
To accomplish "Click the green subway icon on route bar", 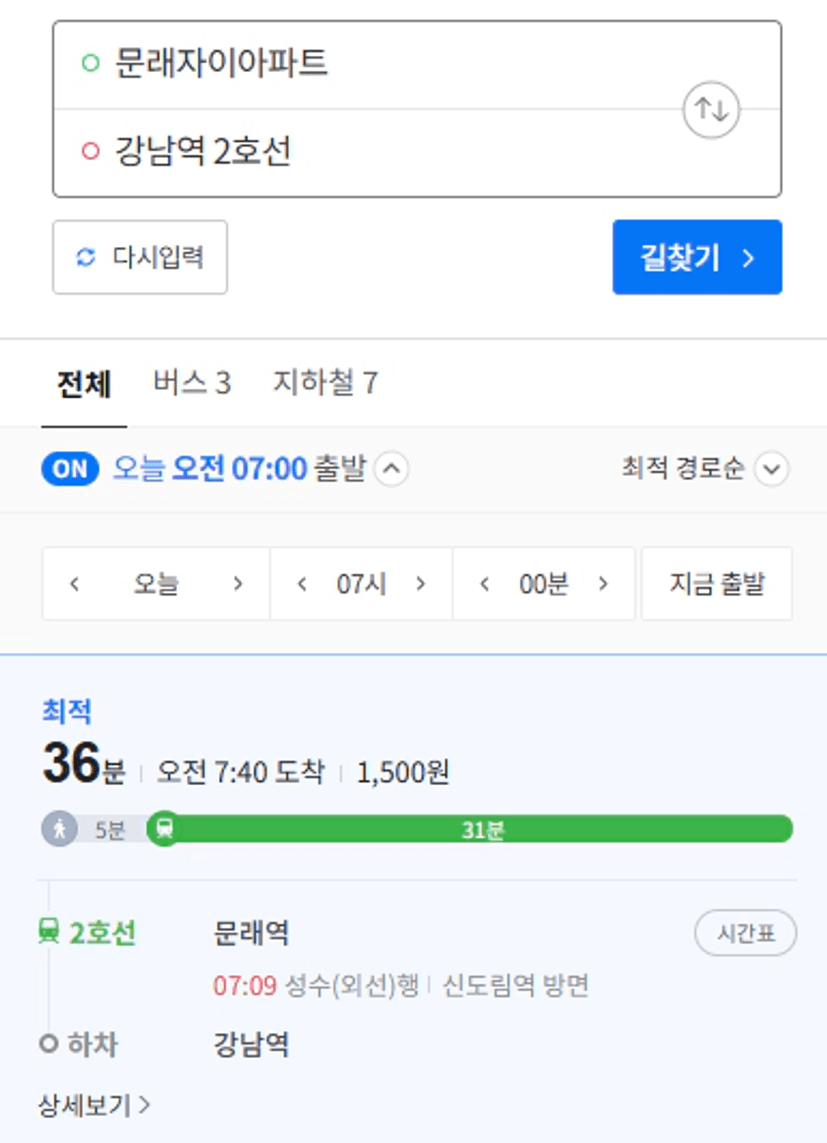I will click(x=165, y=829).
